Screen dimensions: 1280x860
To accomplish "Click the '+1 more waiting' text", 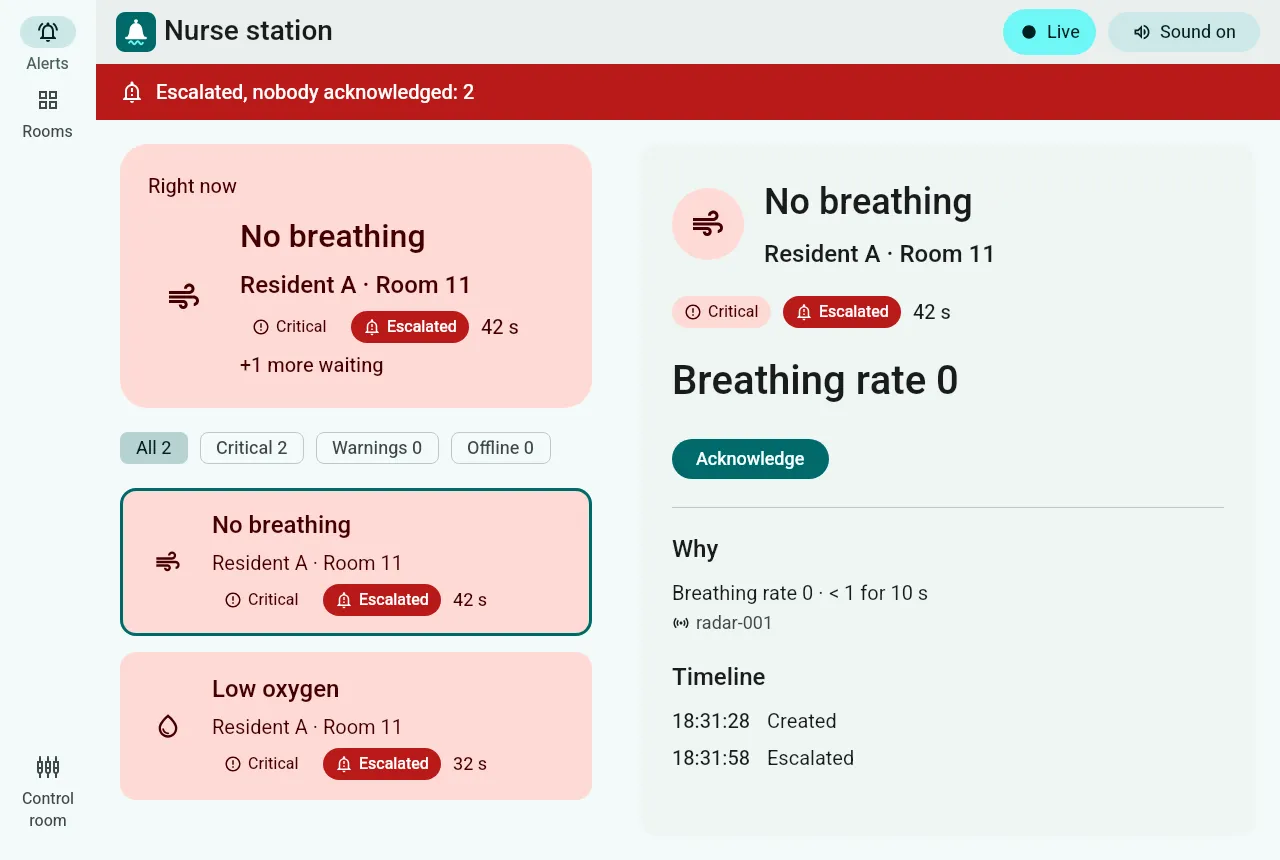I will tap(311, 365).
